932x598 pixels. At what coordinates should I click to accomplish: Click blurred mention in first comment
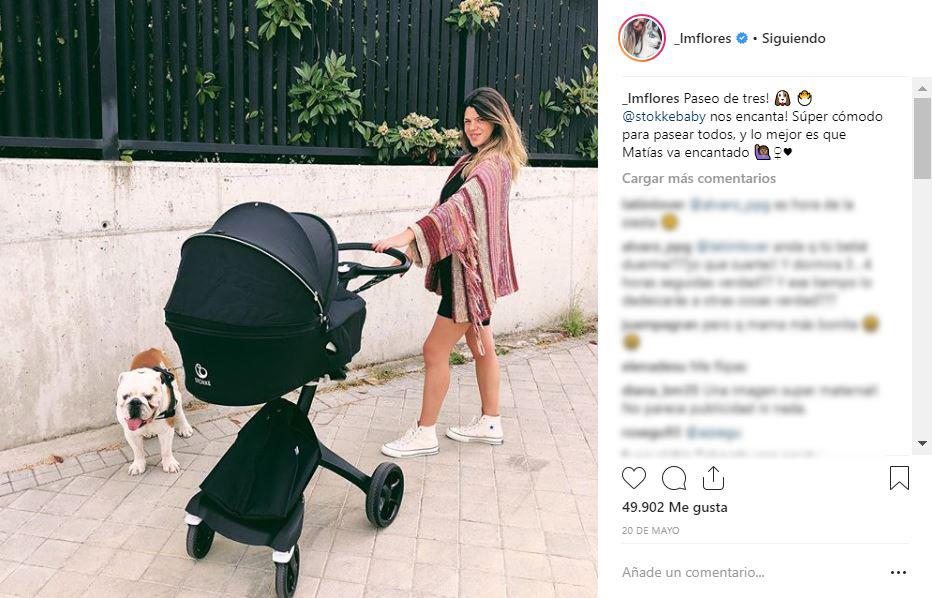pyautogui.click(x=730, y=205)
